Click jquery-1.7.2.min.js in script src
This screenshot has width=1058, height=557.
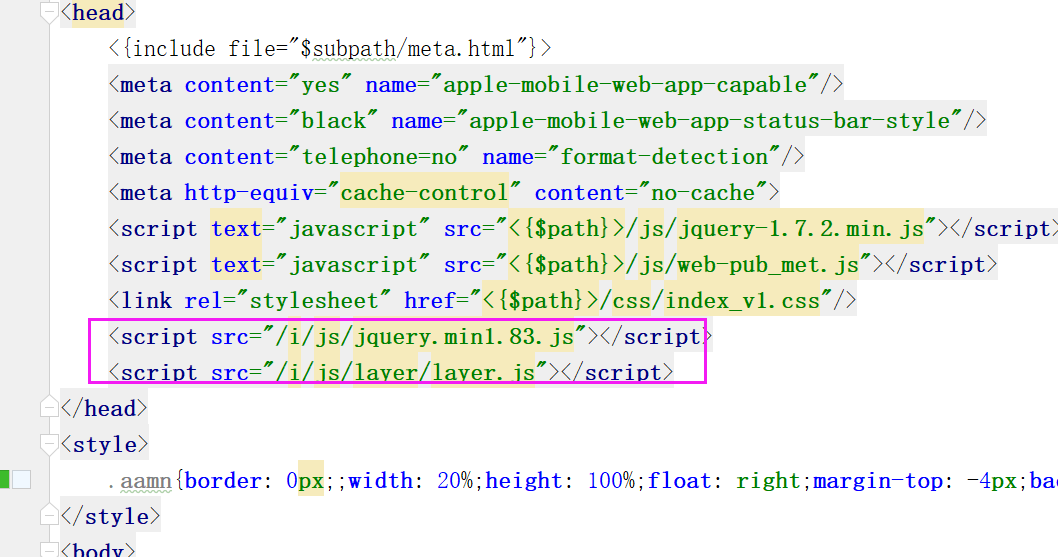(801, 229)
